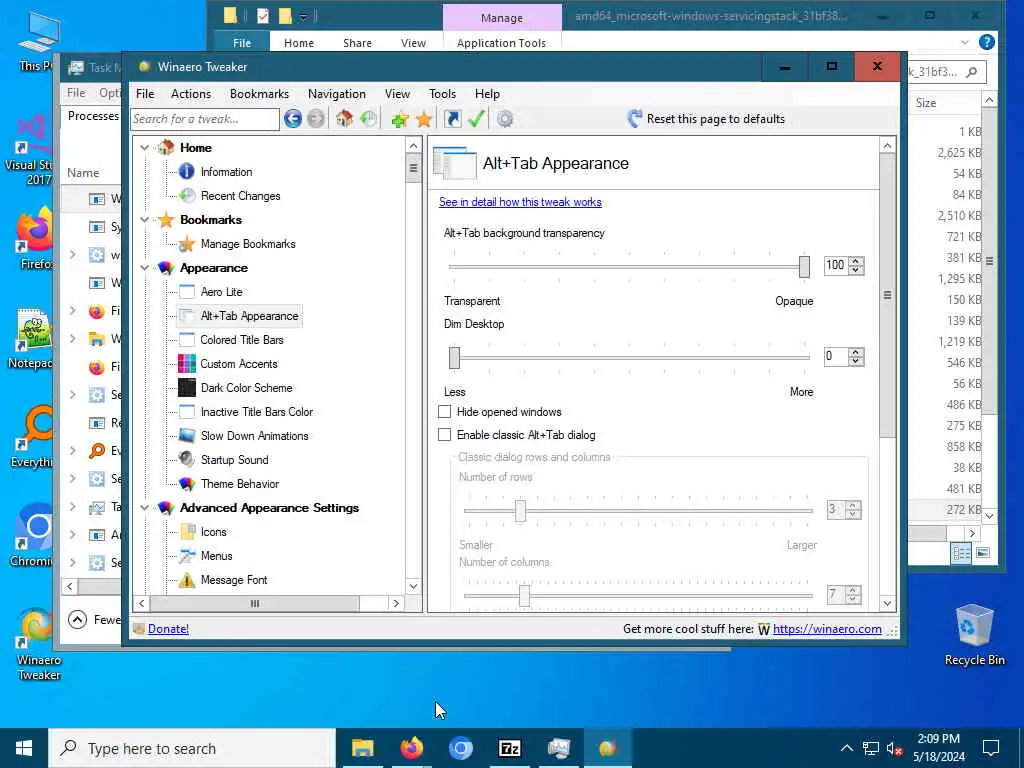Open Icons under Advanced Appearance Settings
The height and width of the screenshot is (768, 1024).
[x=214, y=532]
